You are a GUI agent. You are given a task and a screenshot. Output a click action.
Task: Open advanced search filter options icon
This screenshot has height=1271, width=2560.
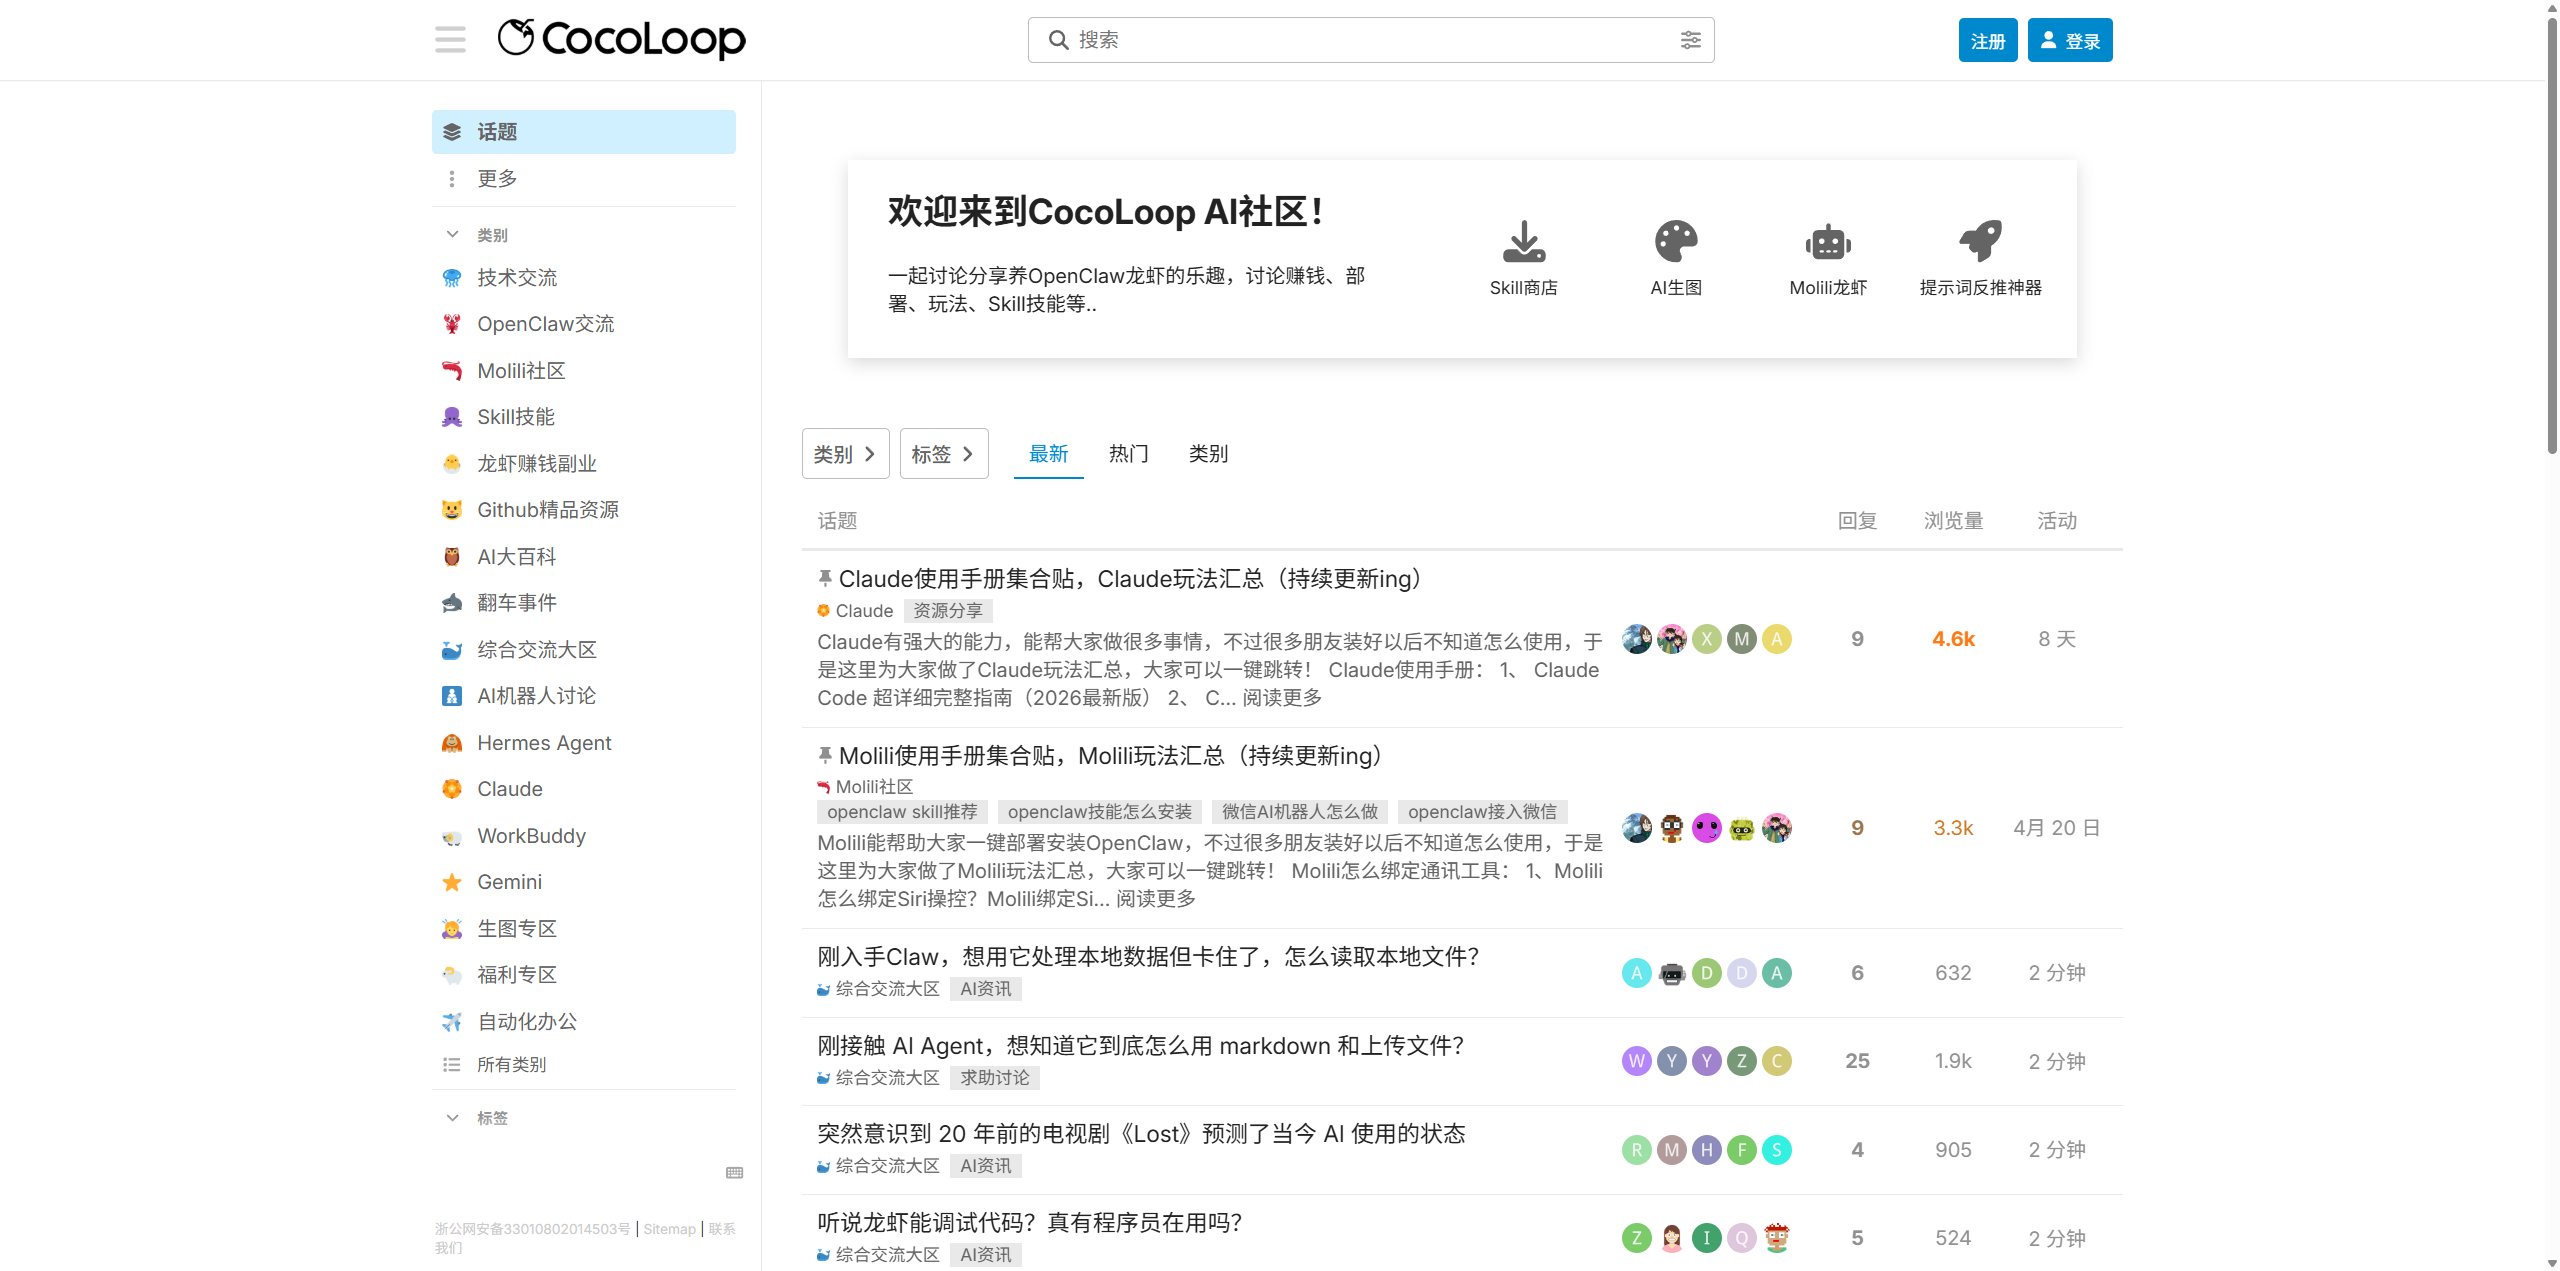1690,40
